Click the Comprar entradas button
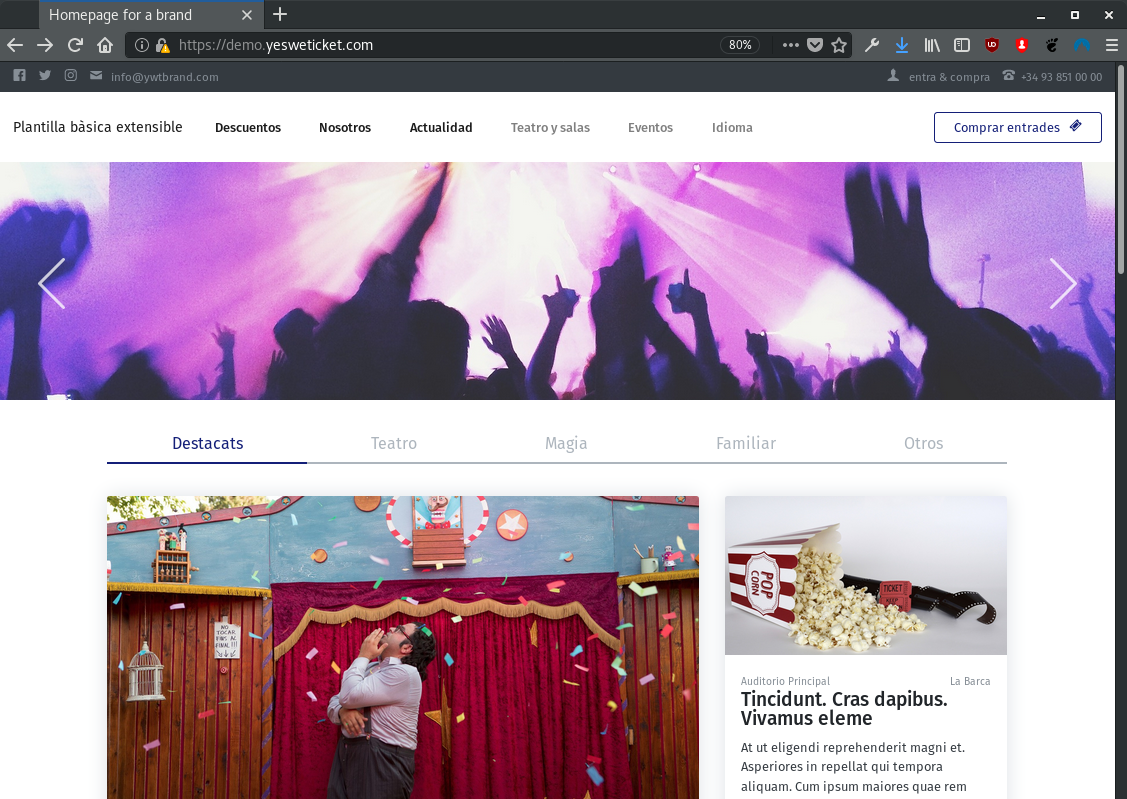The height and width of the screenshot is (799, 1127). [x=1017, y=128]
